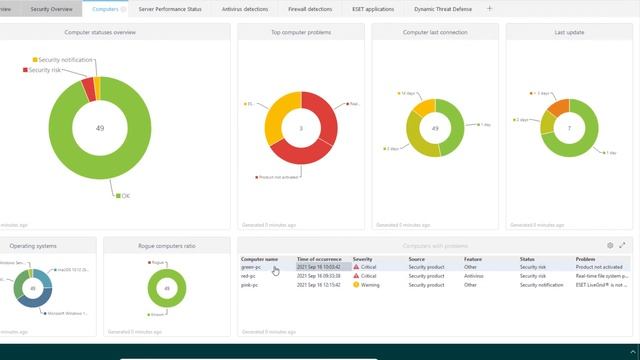640x360 pixels.
Task: Click Computer last connection panel header
Action: [x=435, y=32]
